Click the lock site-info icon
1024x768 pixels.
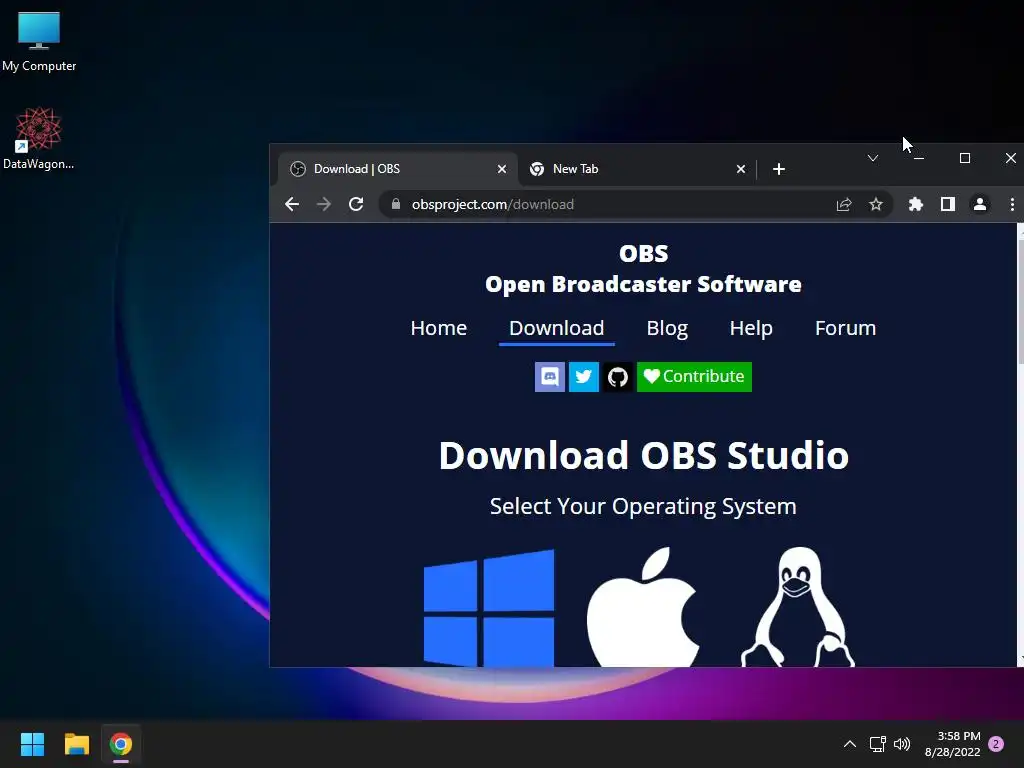[x=396, y=204]
